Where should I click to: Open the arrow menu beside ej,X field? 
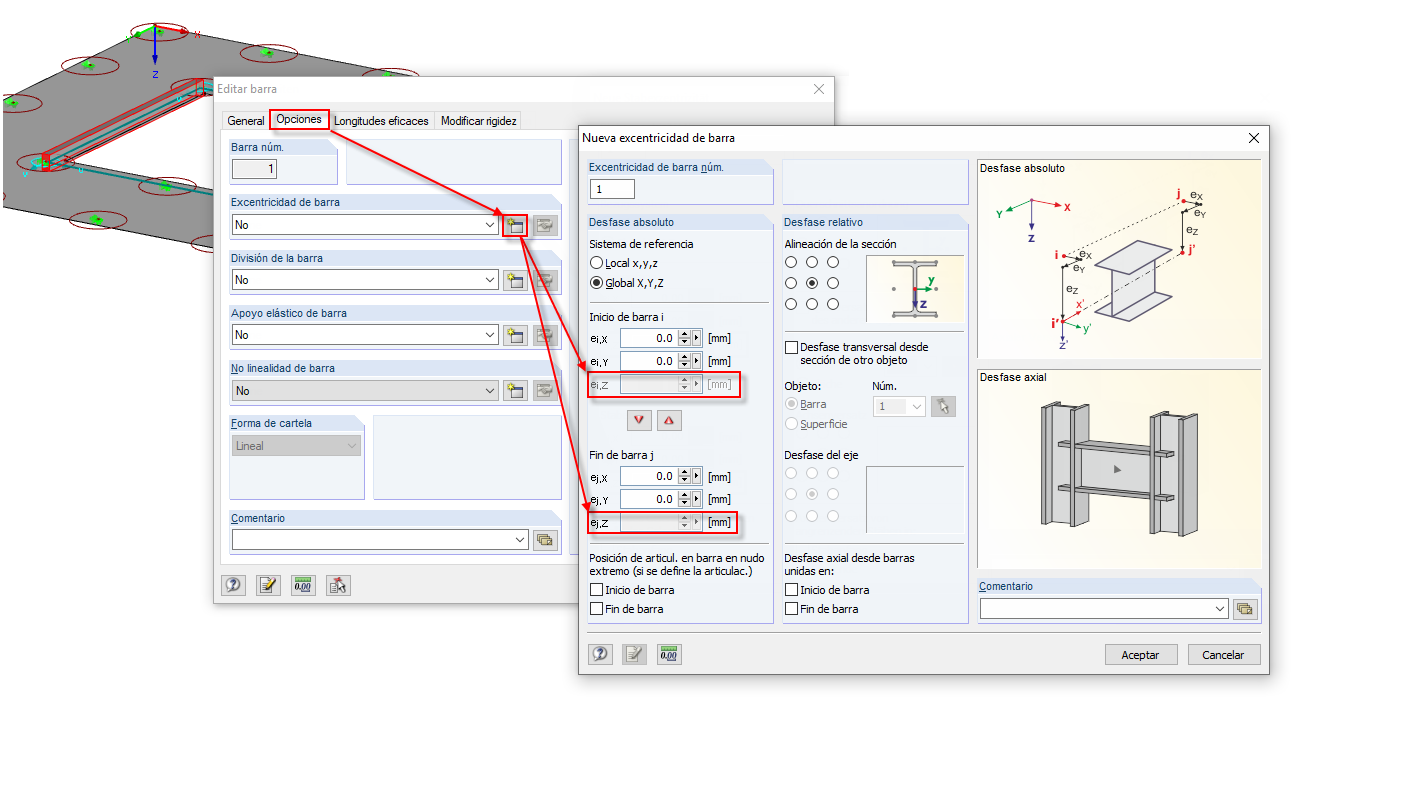[697, 477]
